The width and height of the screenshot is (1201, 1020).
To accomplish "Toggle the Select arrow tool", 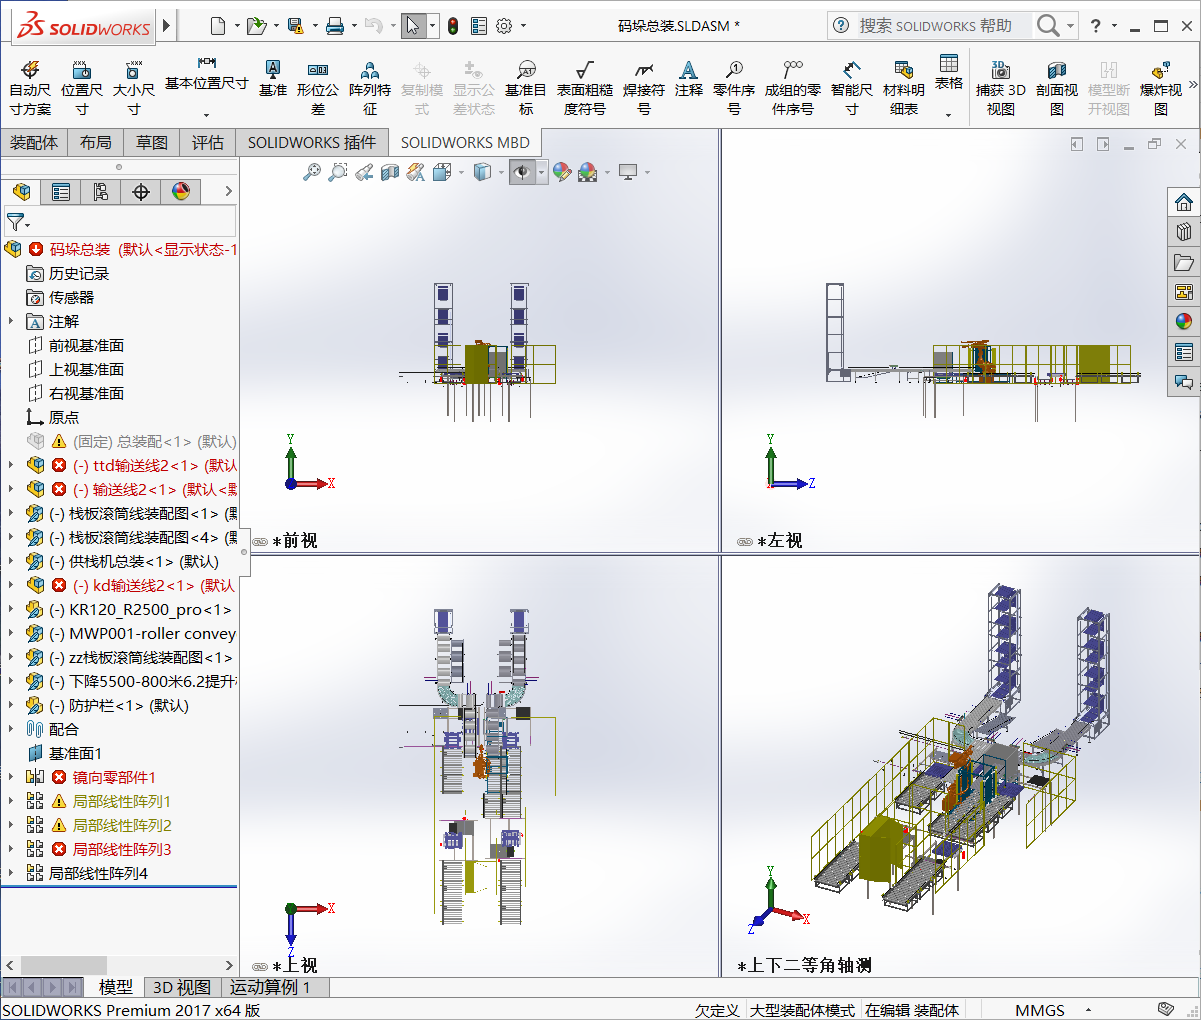I will pyautogui.click(x=413, y=26).
